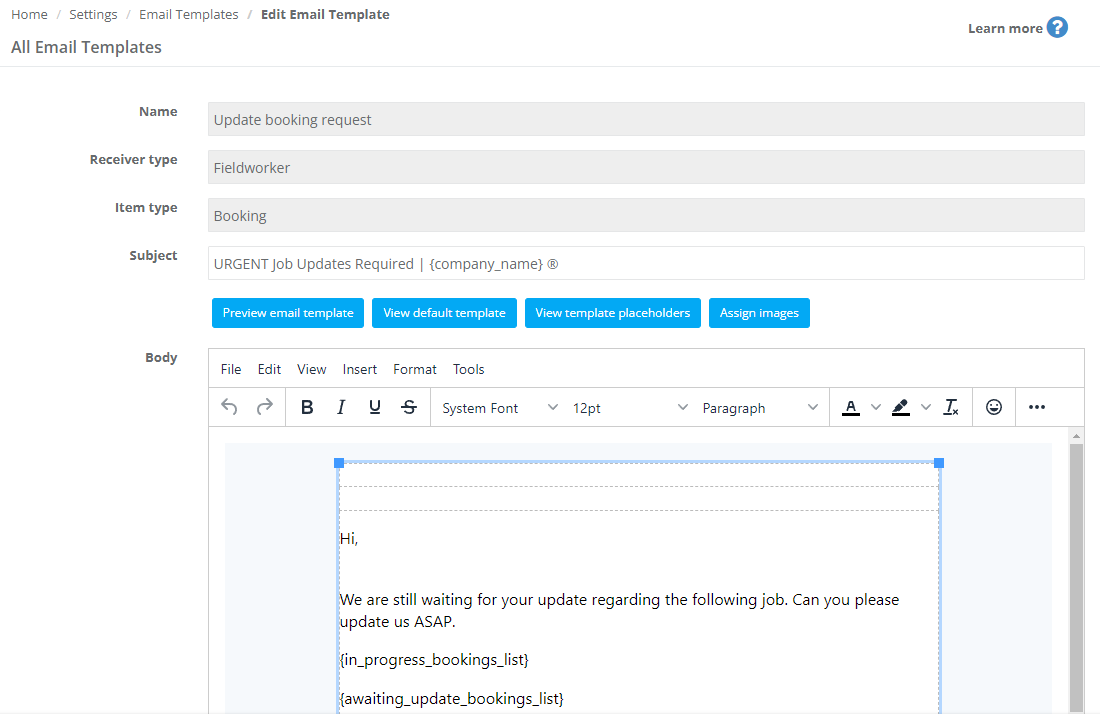Click the Redo arrow in editor toolbar

pos(264,407)
